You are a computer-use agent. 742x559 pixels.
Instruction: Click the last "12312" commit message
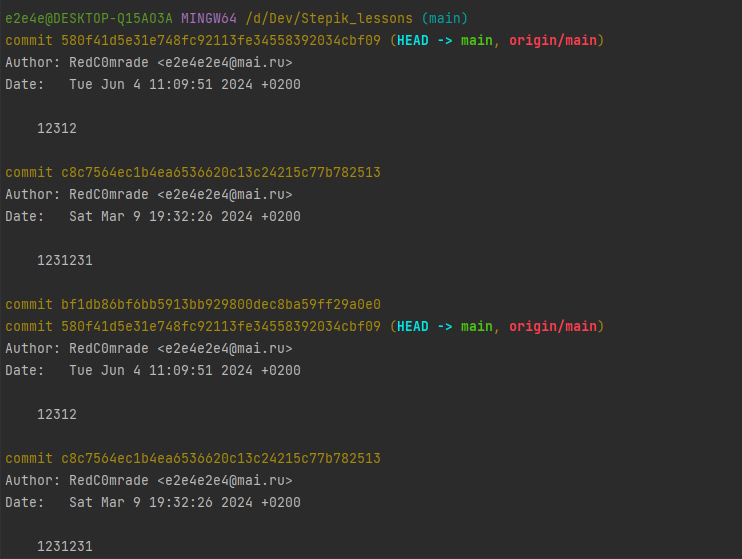(57, 415)
